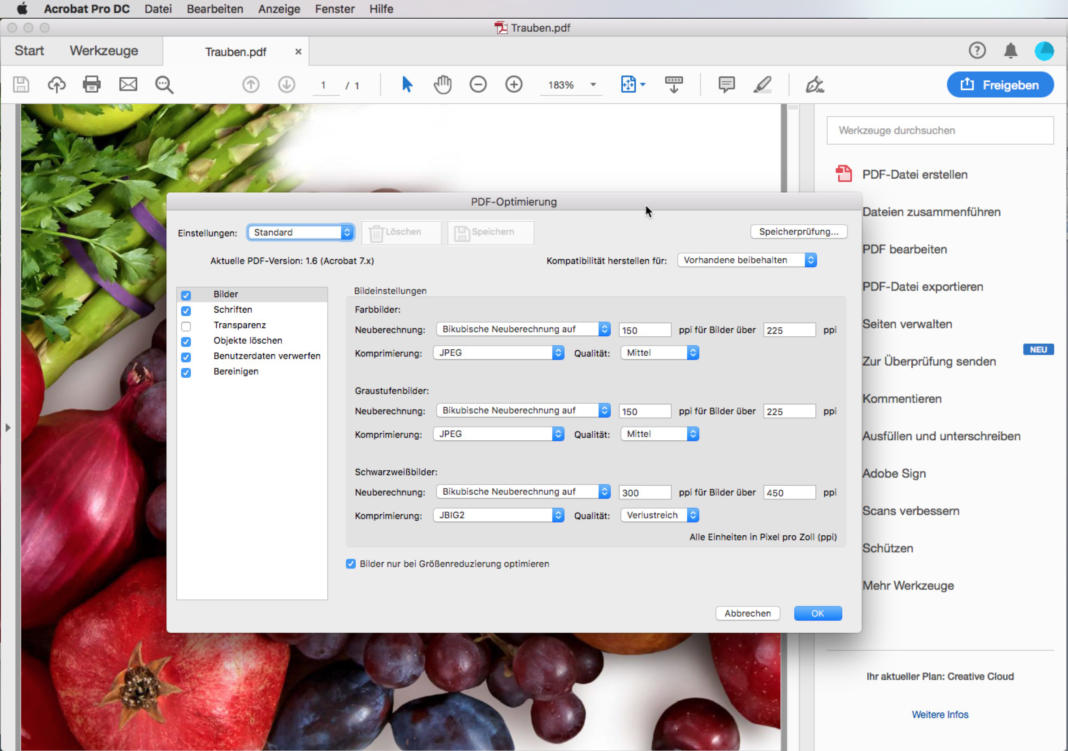The image size is (1068, 751).
Task: Switch to the Werkzeuge tab
Action: (x=104, y=51)
